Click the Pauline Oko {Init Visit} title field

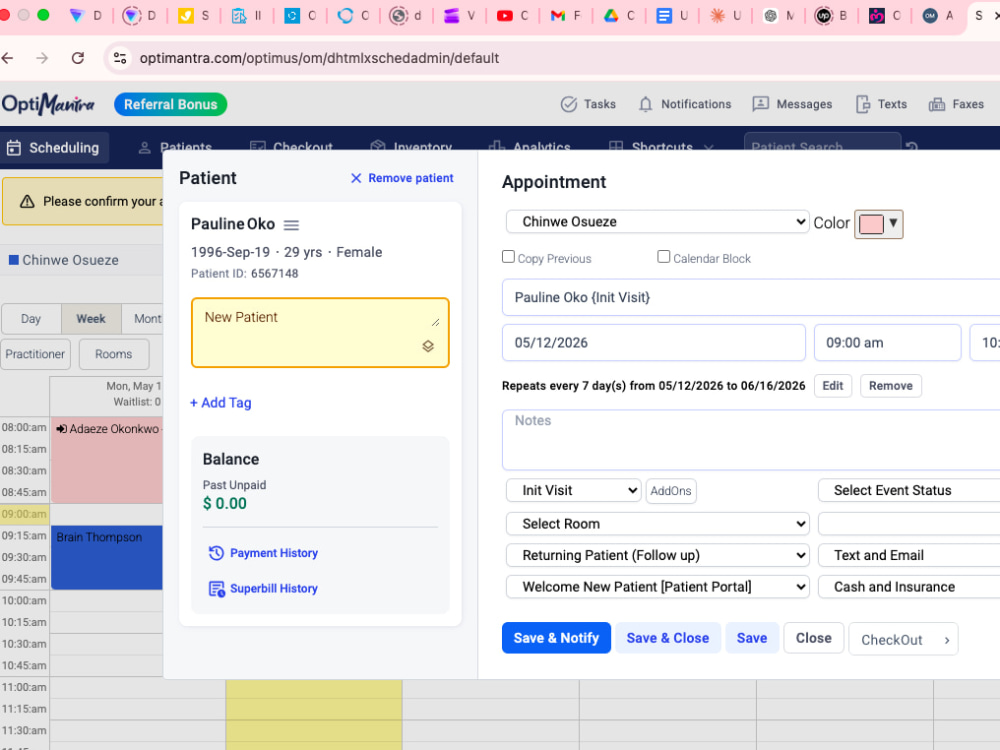751,298
